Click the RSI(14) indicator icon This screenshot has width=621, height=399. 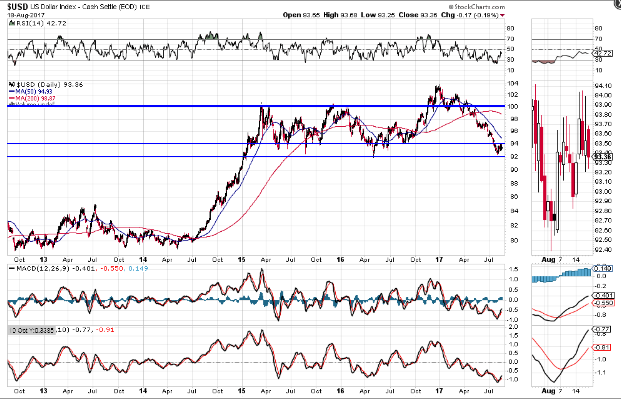pos(12,23)
